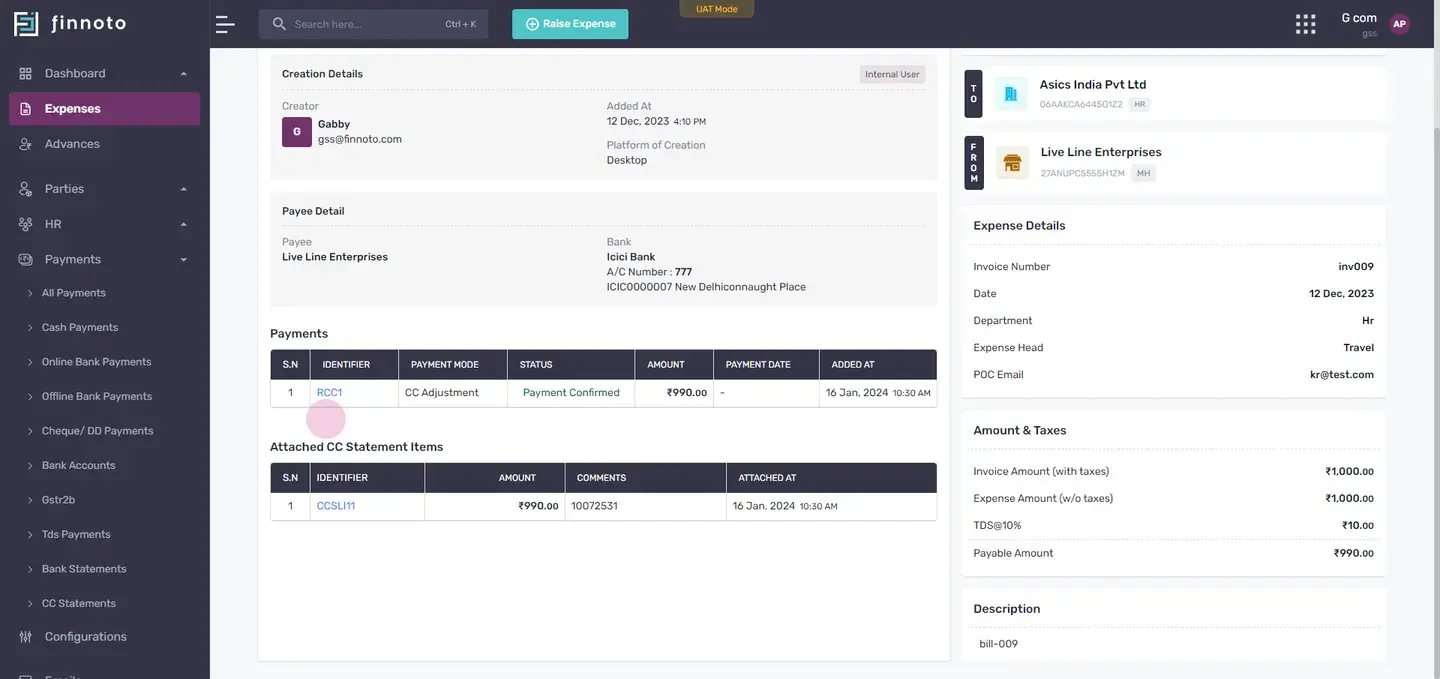This screenshot has width=1440, height=679.
Task: Click the Live Line Enterprises store icon
Action: pos(1012,162)
